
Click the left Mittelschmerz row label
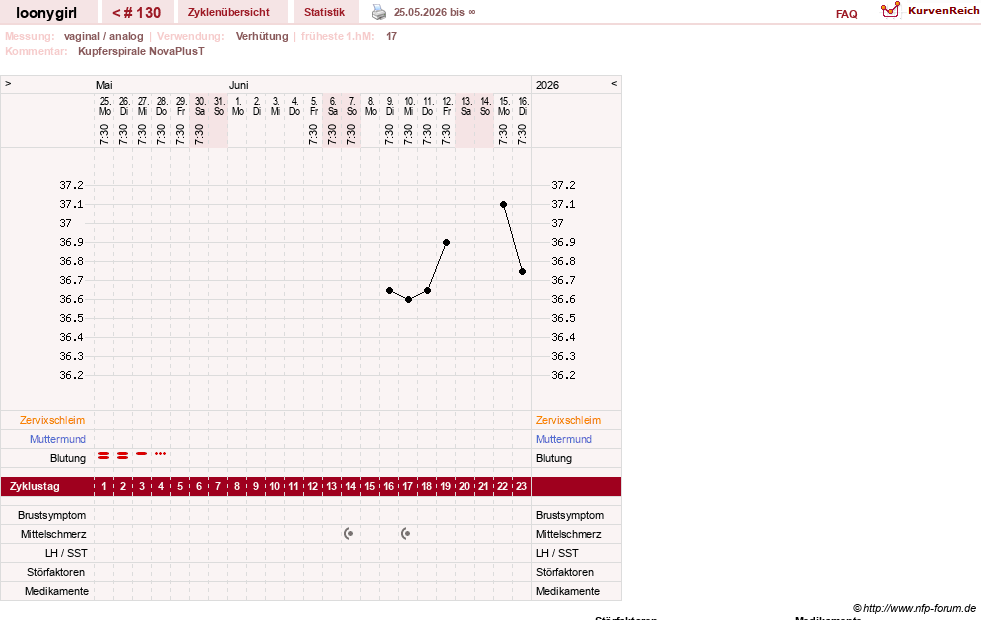click(54, 534)
